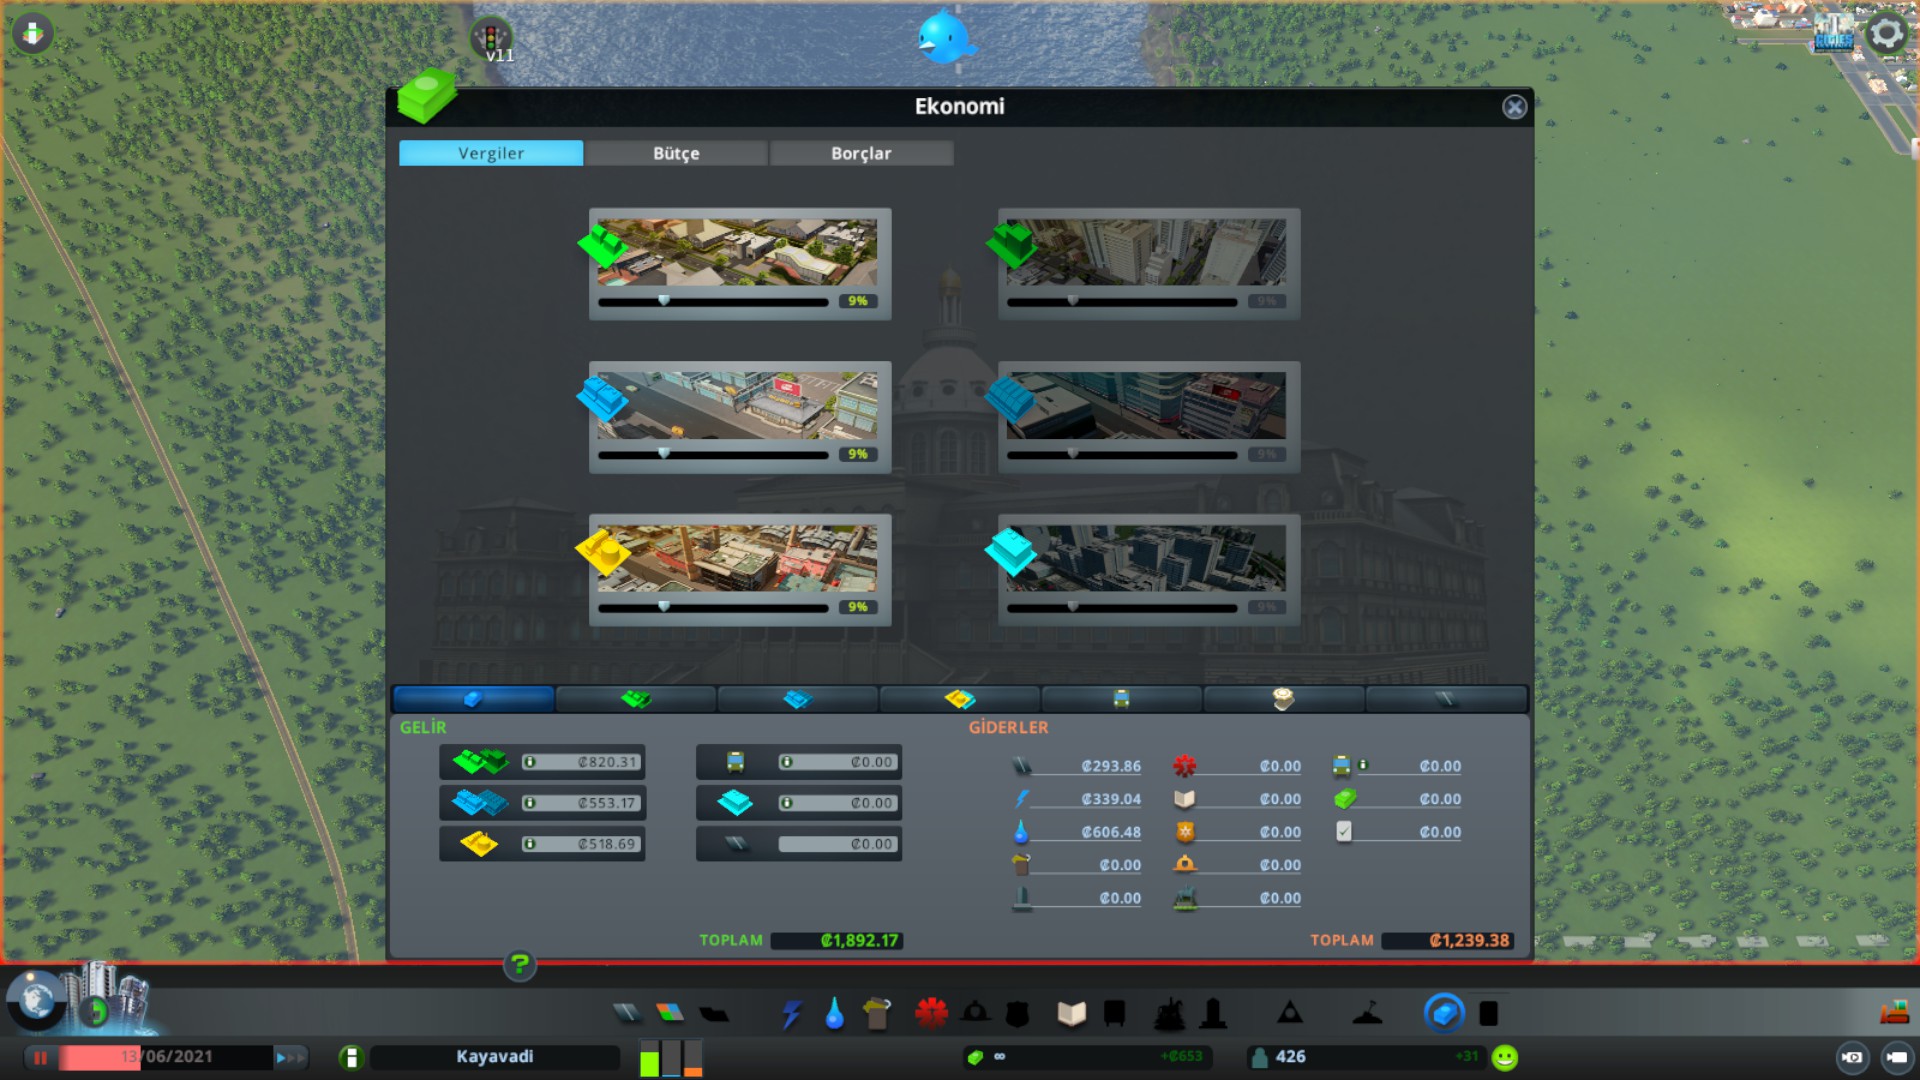Open the Healthcare menu
This screenshot has width=1920, height=1080.
coord(931,1014)
